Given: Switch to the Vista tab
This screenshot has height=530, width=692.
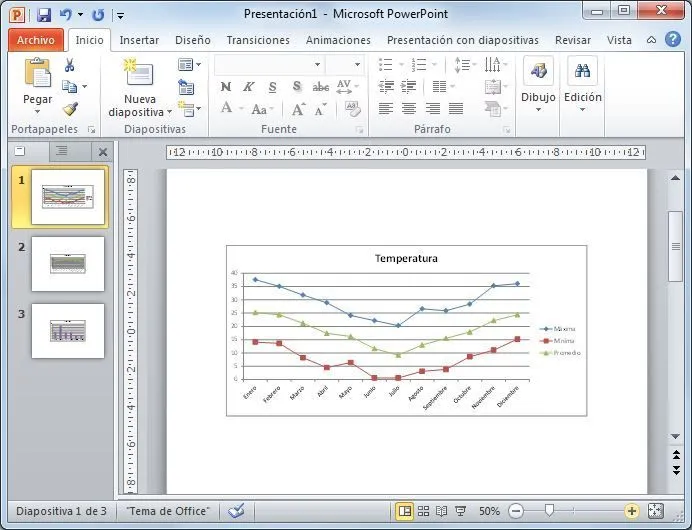Looking at the screenshot, I should point(619,40).
